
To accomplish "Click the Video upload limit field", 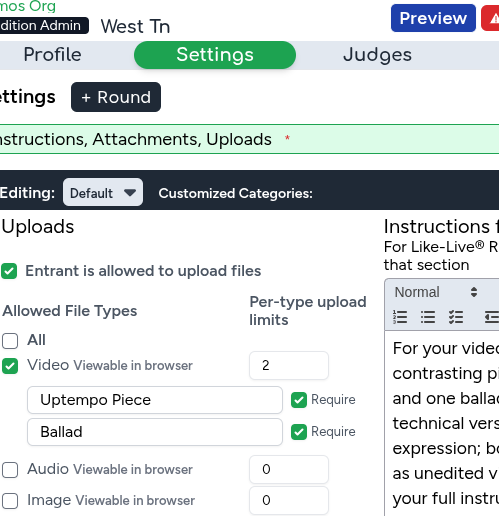I will point(289,365).
